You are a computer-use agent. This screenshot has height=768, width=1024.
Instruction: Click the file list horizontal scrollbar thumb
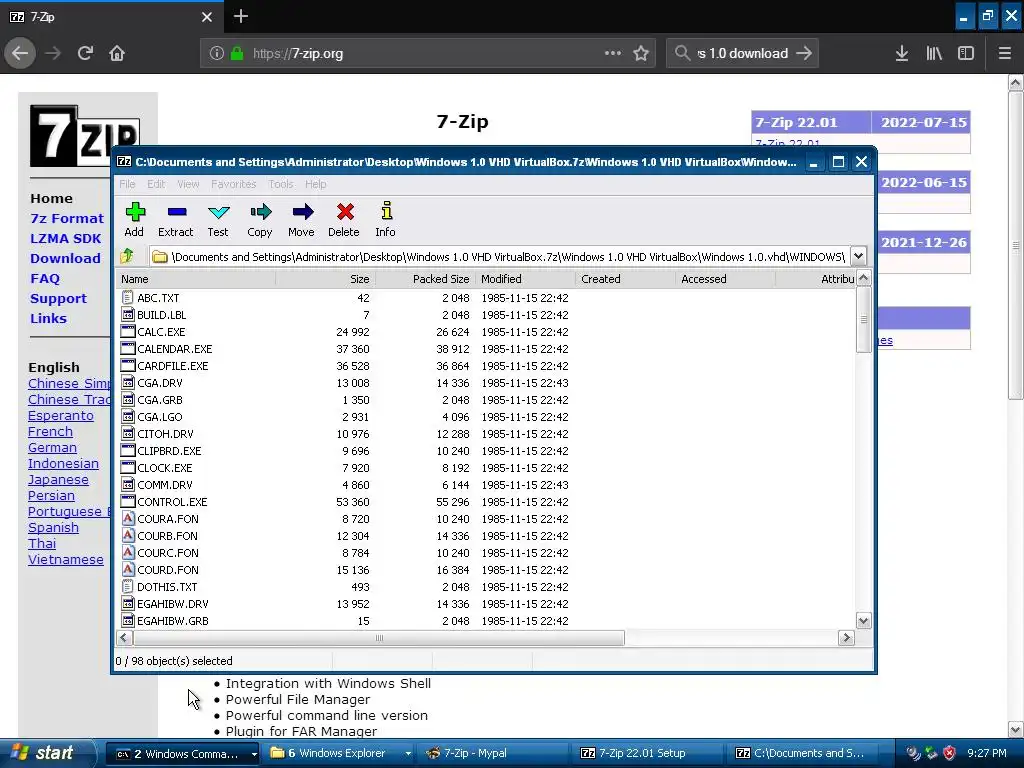[x=379, y=638]
